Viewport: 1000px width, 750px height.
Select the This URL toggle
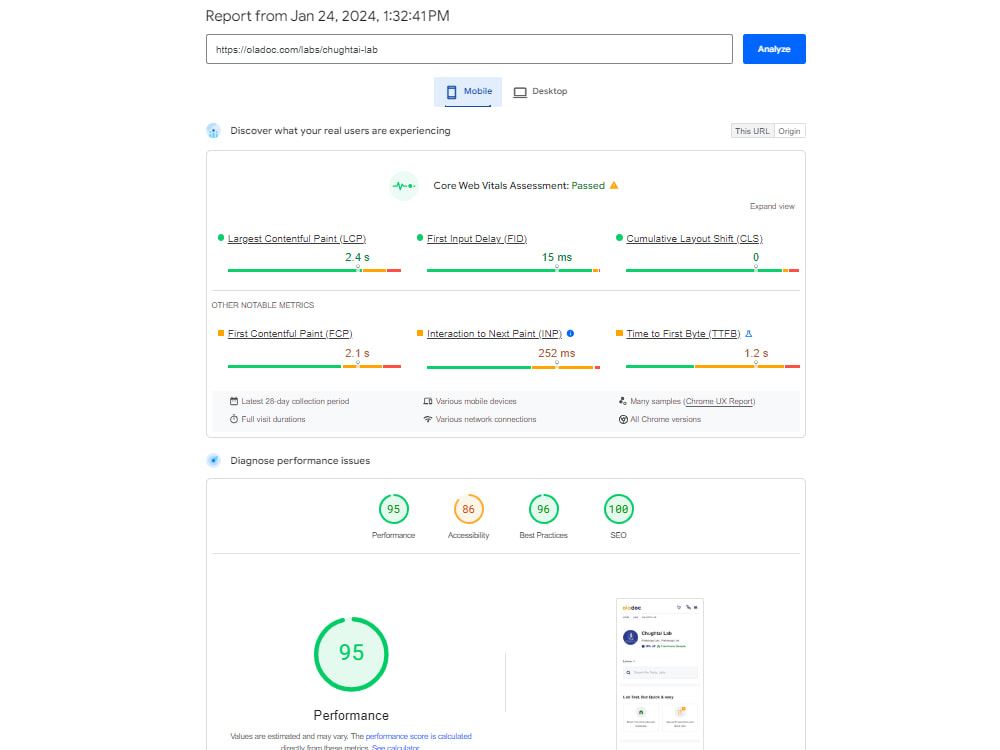coord(752,131)
